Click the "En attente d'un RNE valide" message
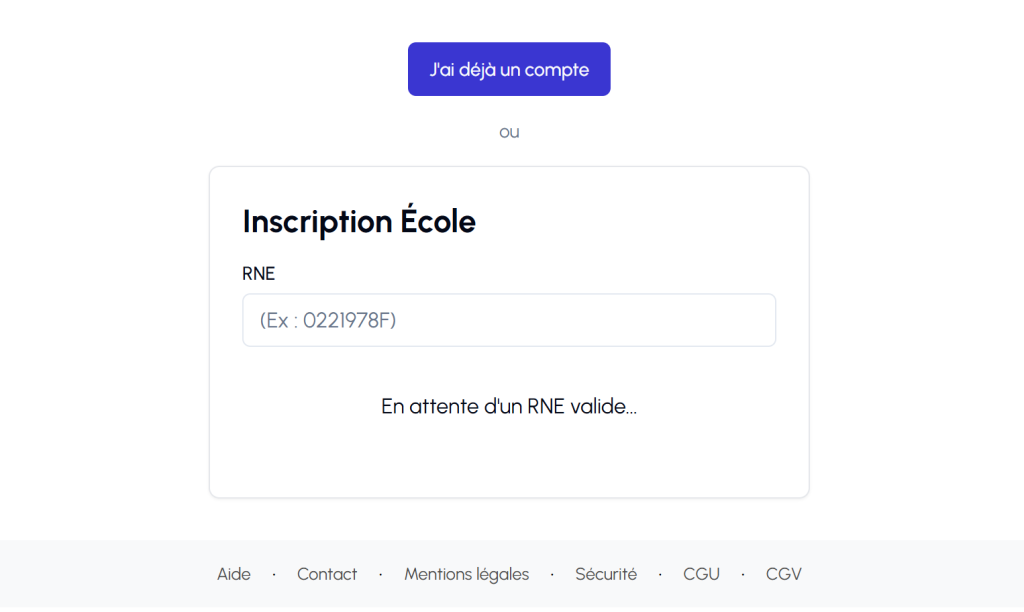This screenshot has height=612, width=1024. 509,407
